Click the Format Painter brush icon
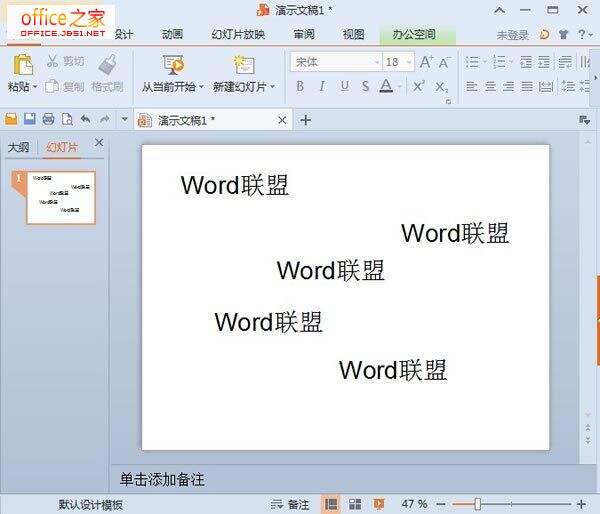 (108, 65)
